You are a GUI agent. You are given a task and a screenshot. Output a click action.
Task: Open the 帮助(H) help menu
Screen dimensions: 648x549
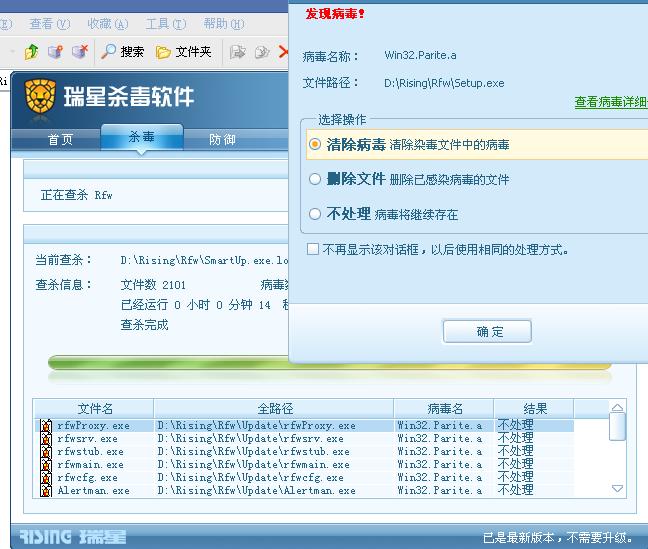click(x=224, y=24)
